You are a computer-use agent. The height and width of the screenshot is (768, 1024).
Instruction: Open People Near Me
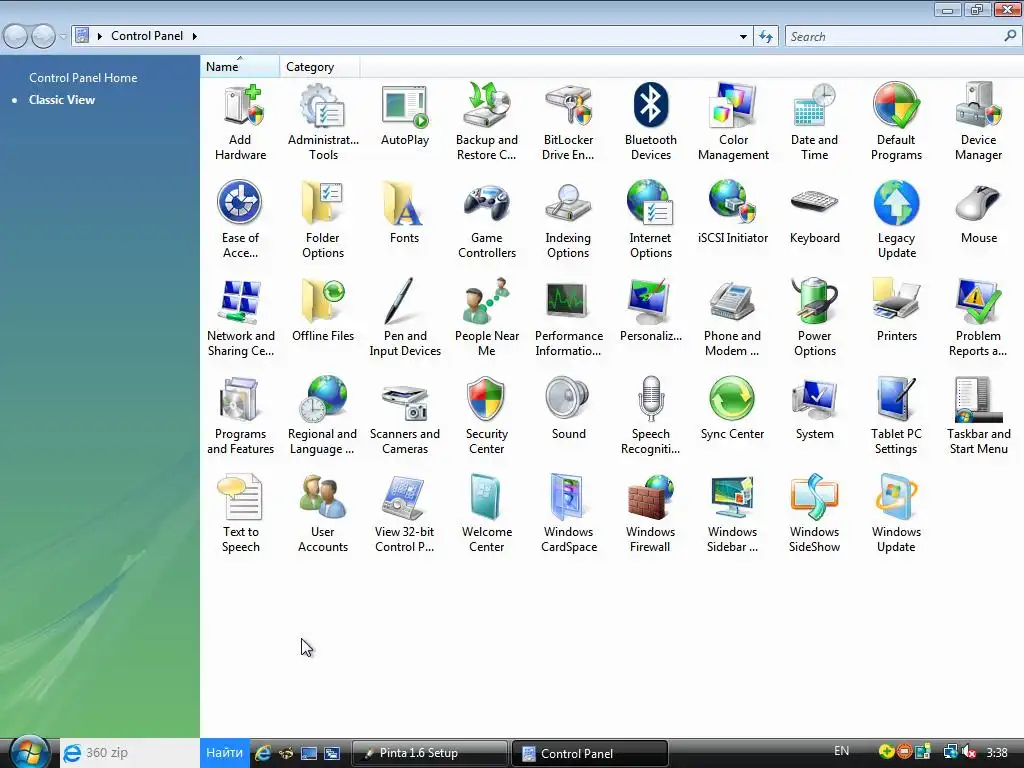487,317
